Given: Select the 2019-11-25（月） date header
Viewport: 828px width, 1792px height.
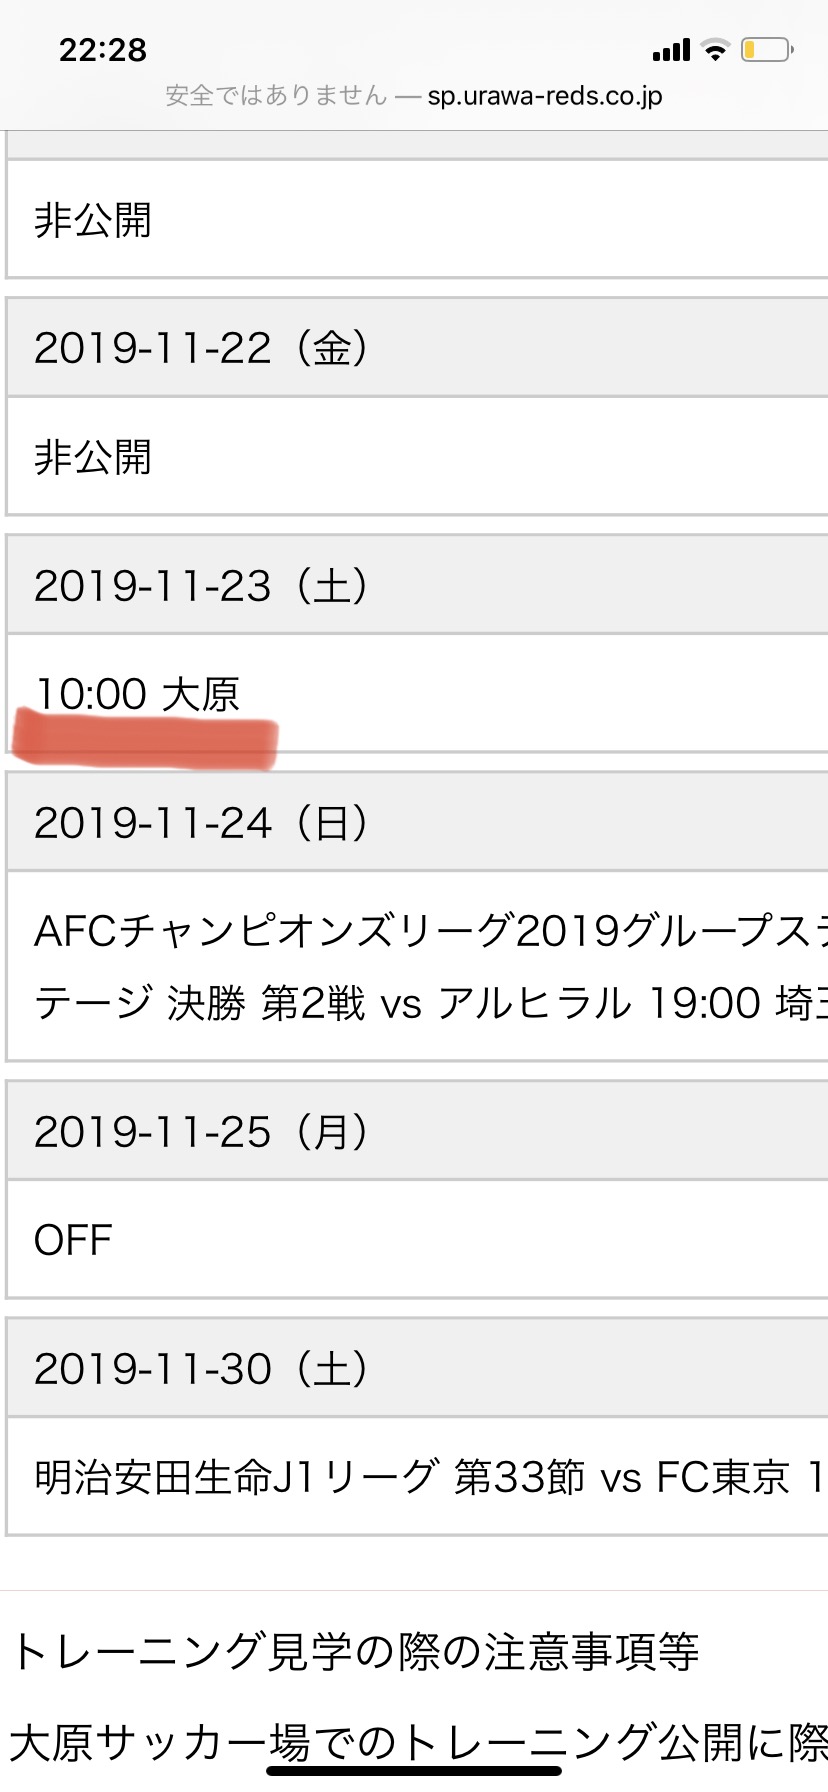Looking at the screenshot, I should pyautogui.click(x=201, y=1132).
